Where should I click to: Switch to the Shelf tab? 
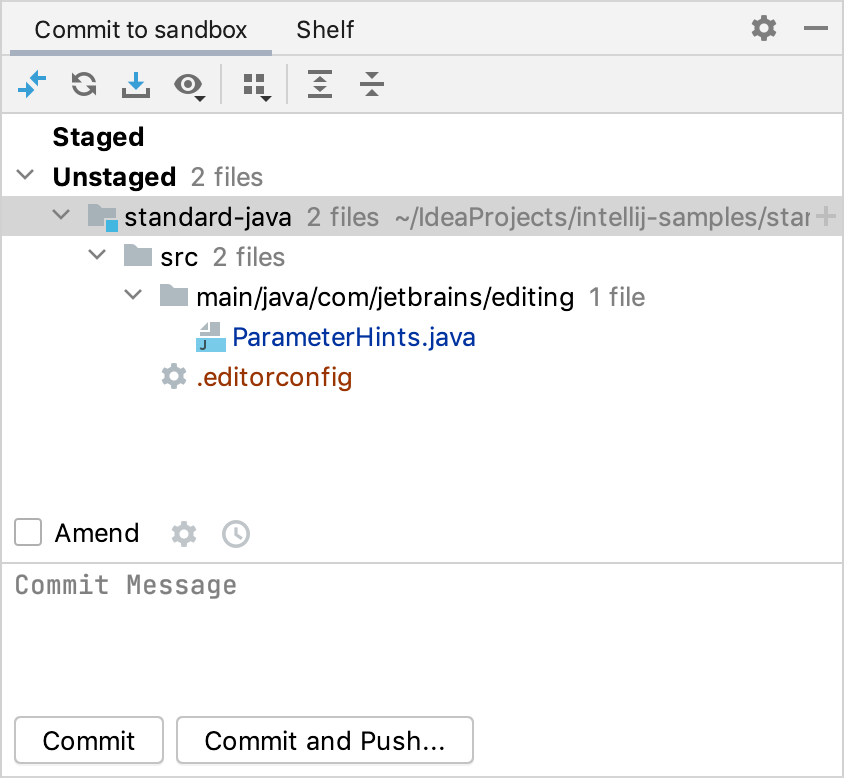(x=325, y=30)
